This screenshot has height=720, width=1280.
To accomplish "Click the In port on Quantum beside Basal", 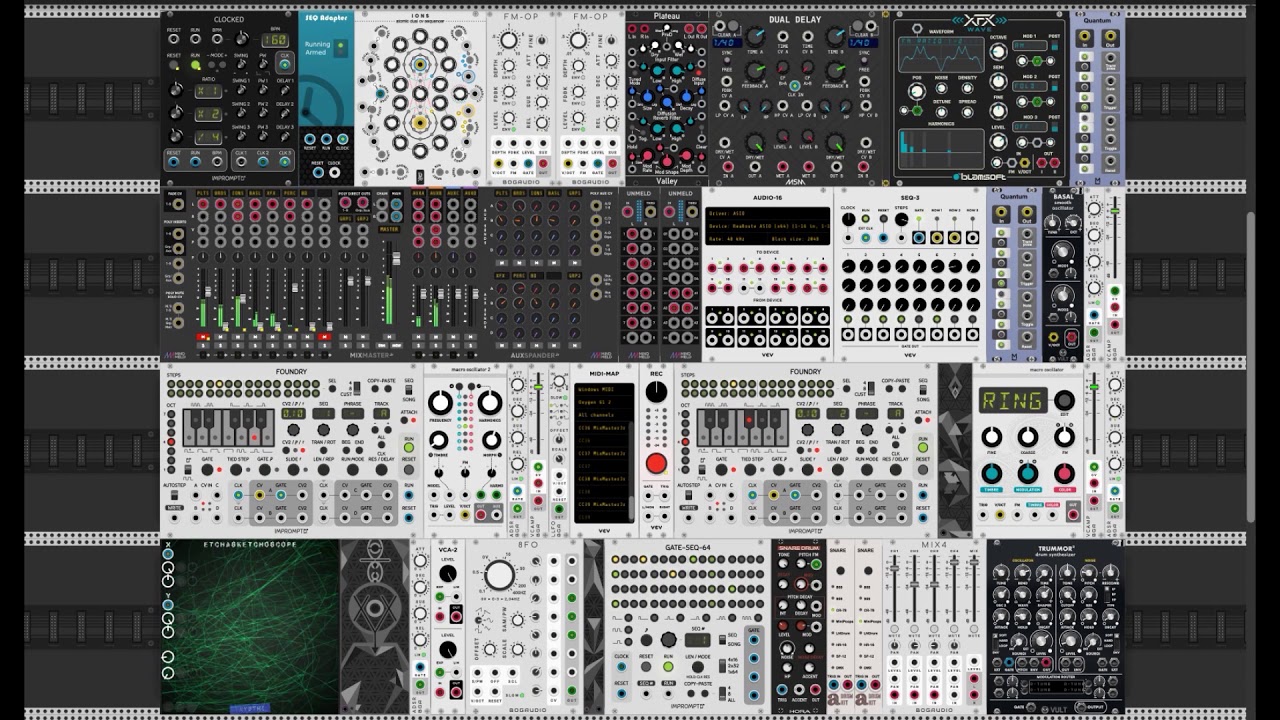I will [x=1003, y=211].
